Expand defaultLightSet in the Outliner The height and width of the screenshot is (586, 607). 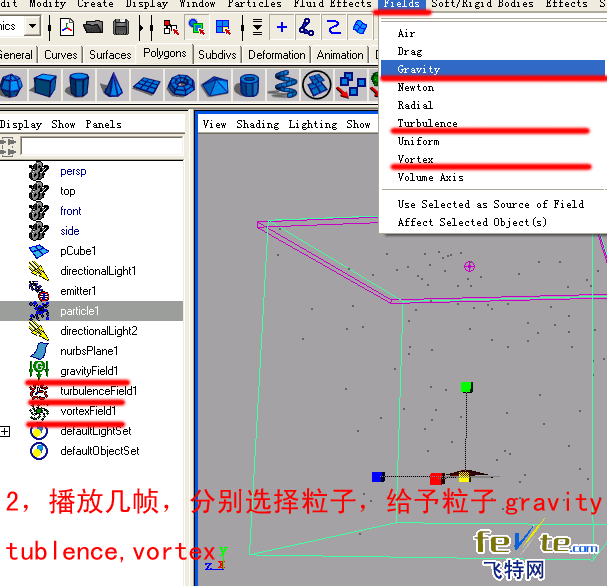[x=5, y=431]
